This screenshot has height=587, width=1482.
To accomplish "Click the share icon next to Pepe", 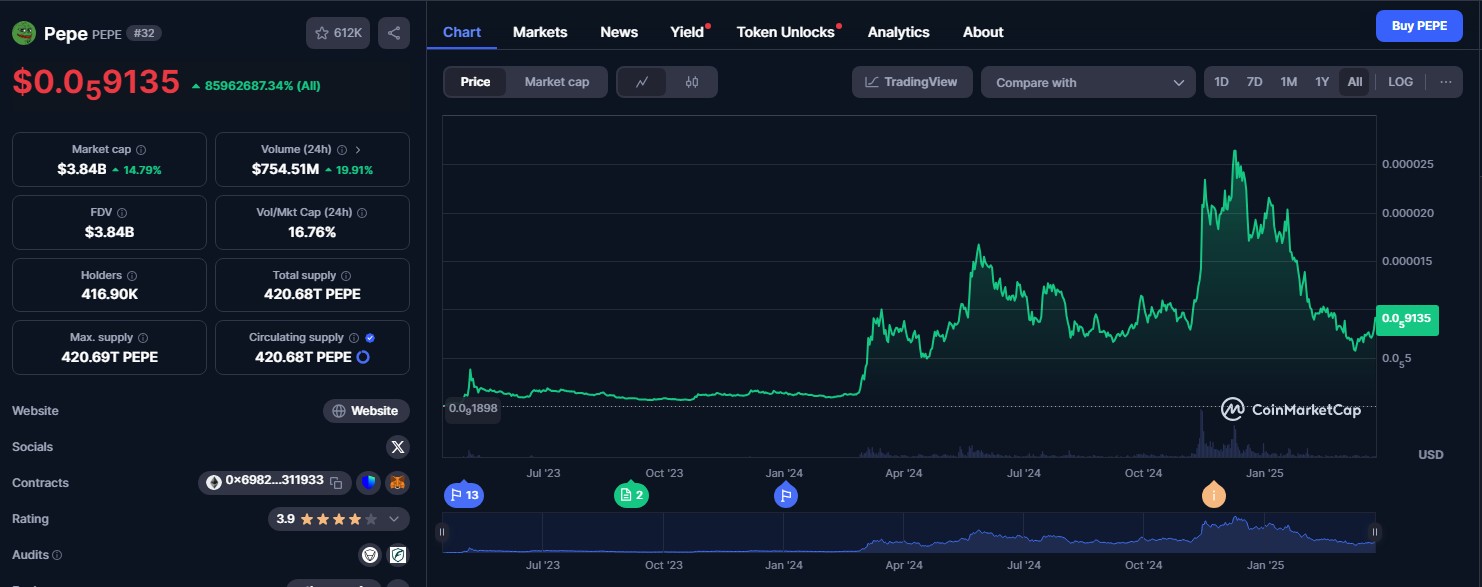I will tap(394, 33).
